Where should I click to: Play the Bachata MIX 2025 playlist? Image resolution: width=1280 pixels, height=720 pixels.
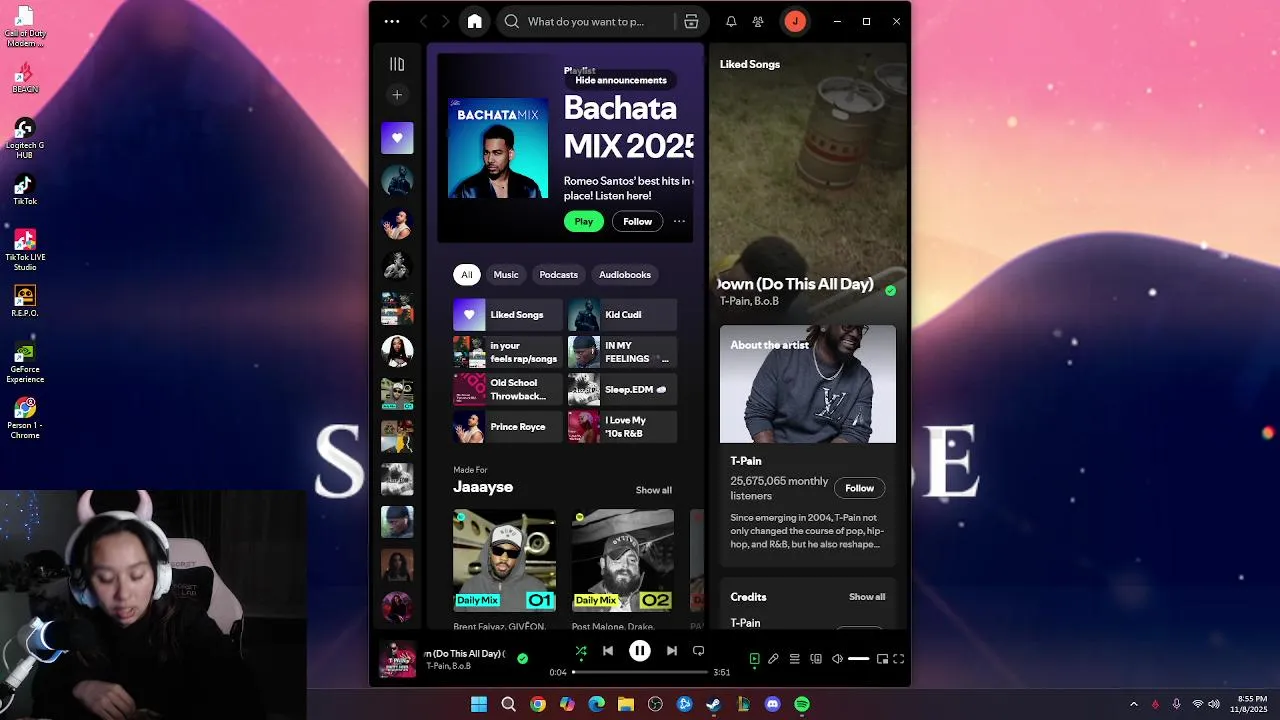[x=584, y=221]
